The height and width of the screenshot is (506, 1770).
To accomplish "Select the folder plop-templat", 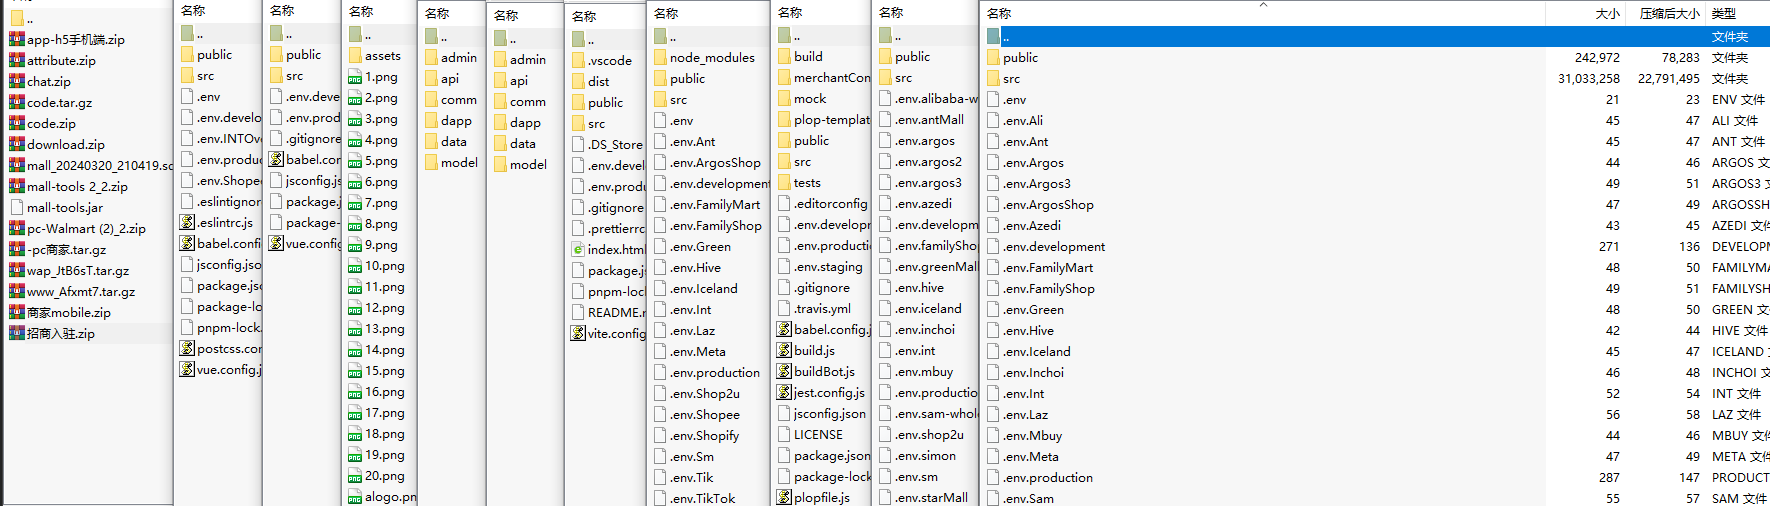I will [832, 119].
